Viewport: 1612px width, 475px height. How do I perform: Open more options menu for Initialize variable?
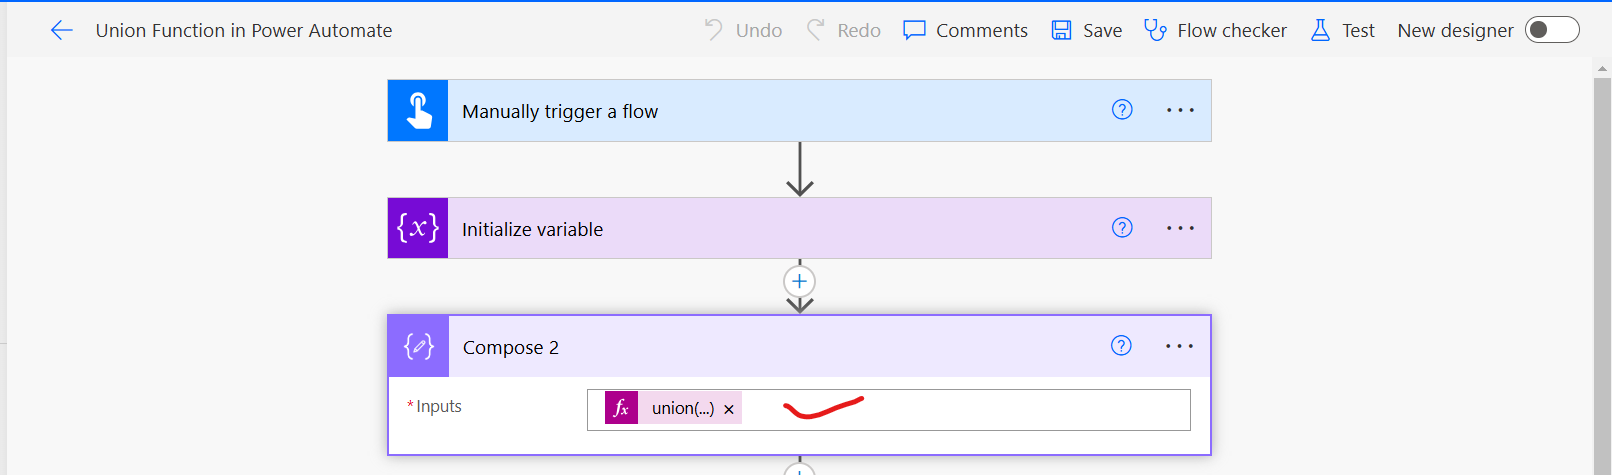(x=1180, y=228)
